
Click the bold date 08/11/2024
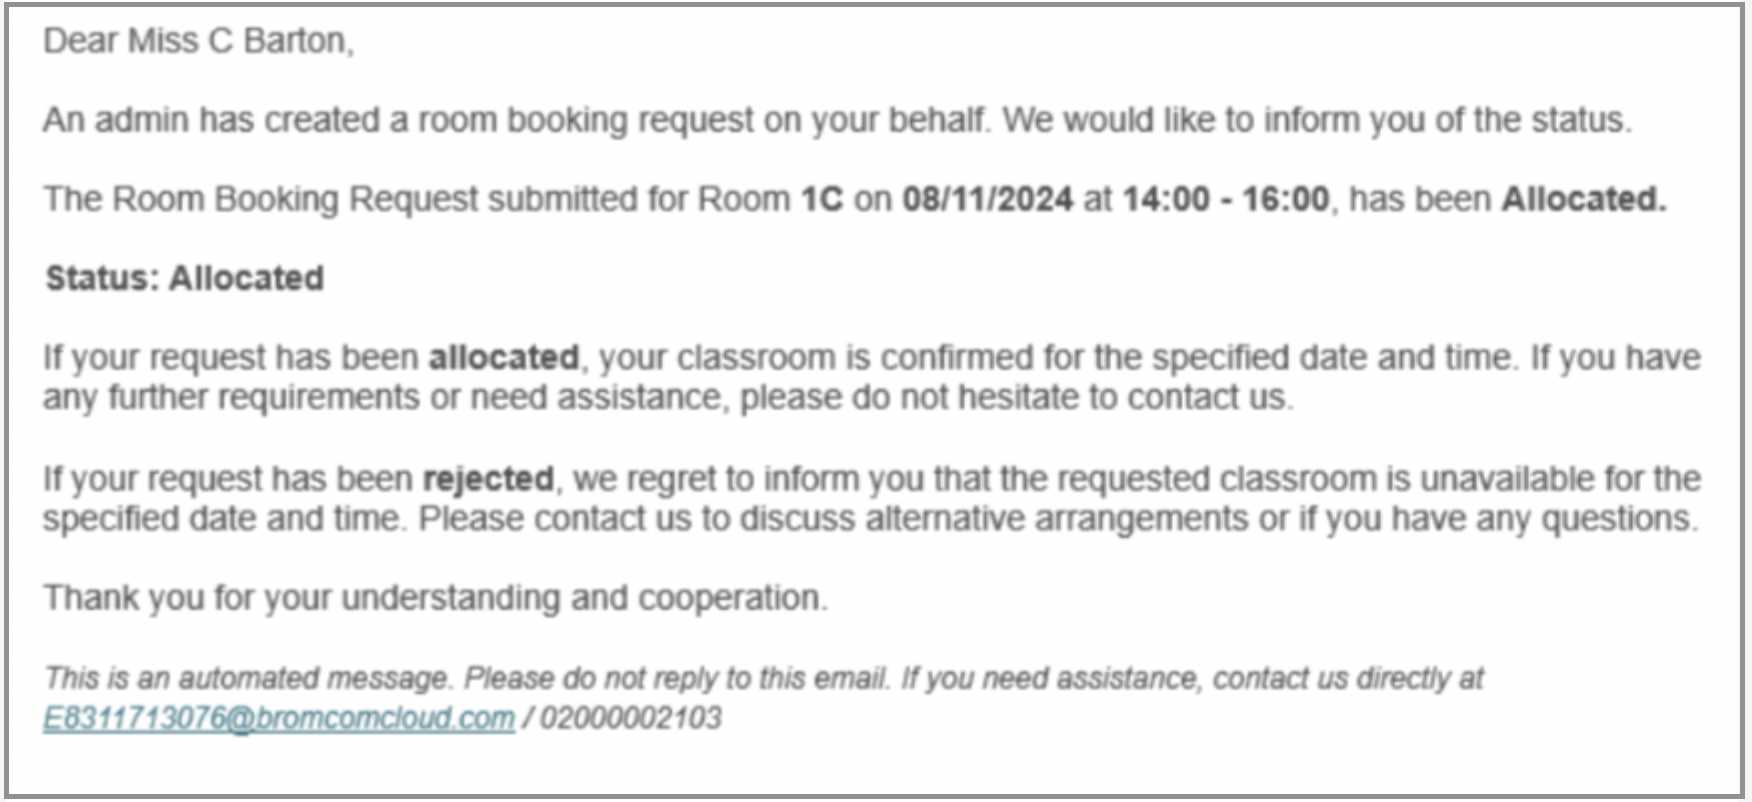[x=988, y=199]
